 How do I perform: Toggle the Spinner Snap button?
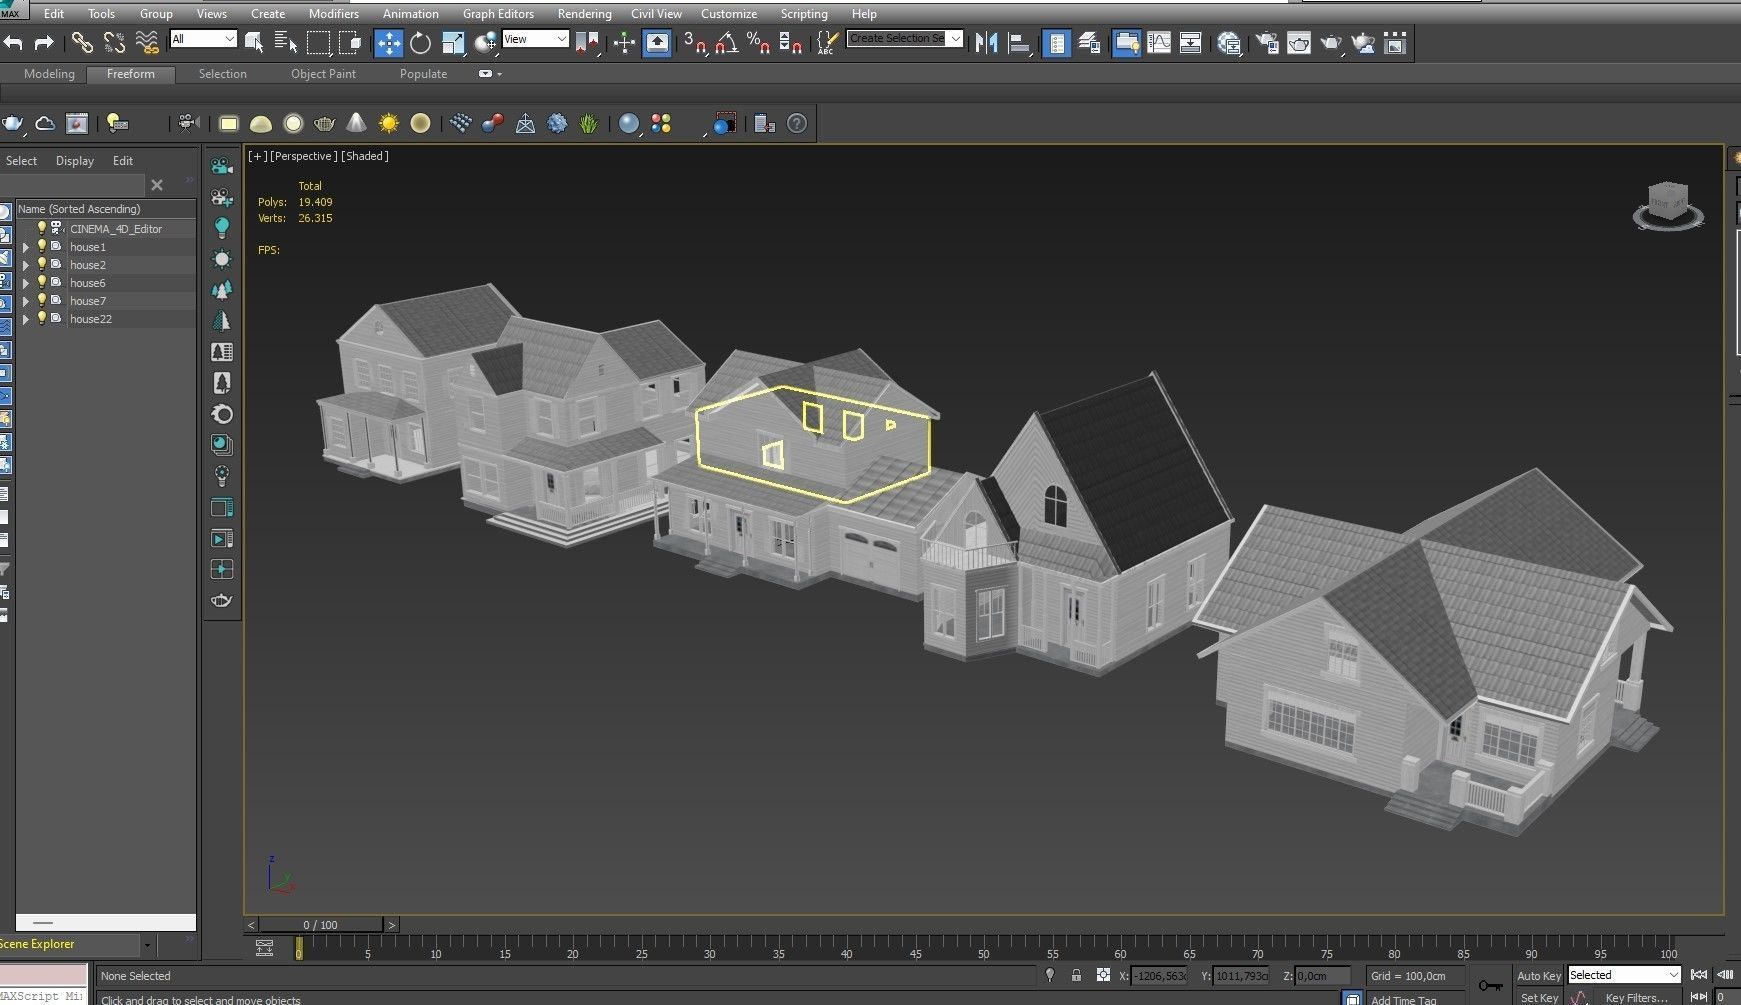791,42
